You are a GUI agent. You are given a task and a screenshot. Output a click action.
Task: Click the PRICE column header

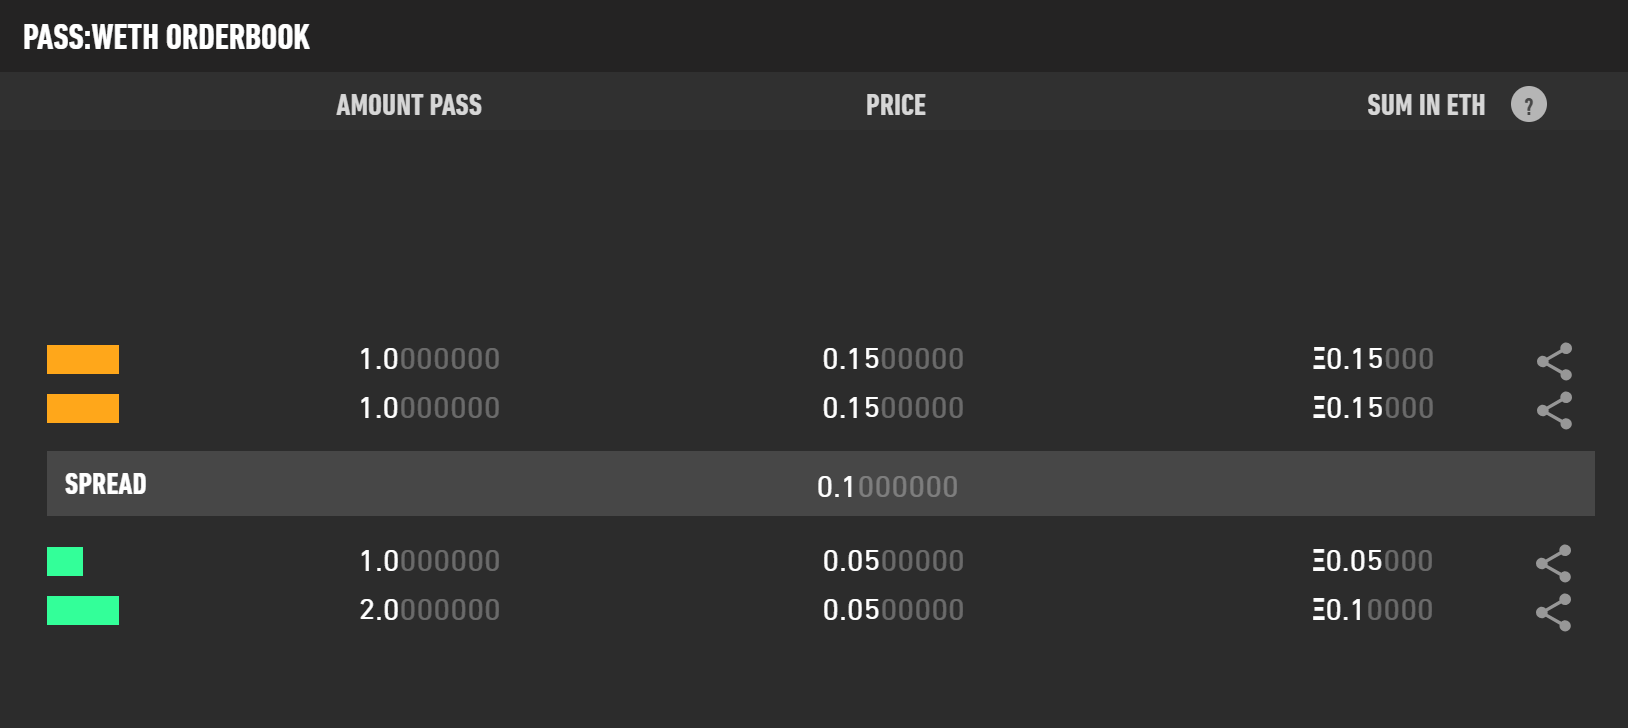895,105
